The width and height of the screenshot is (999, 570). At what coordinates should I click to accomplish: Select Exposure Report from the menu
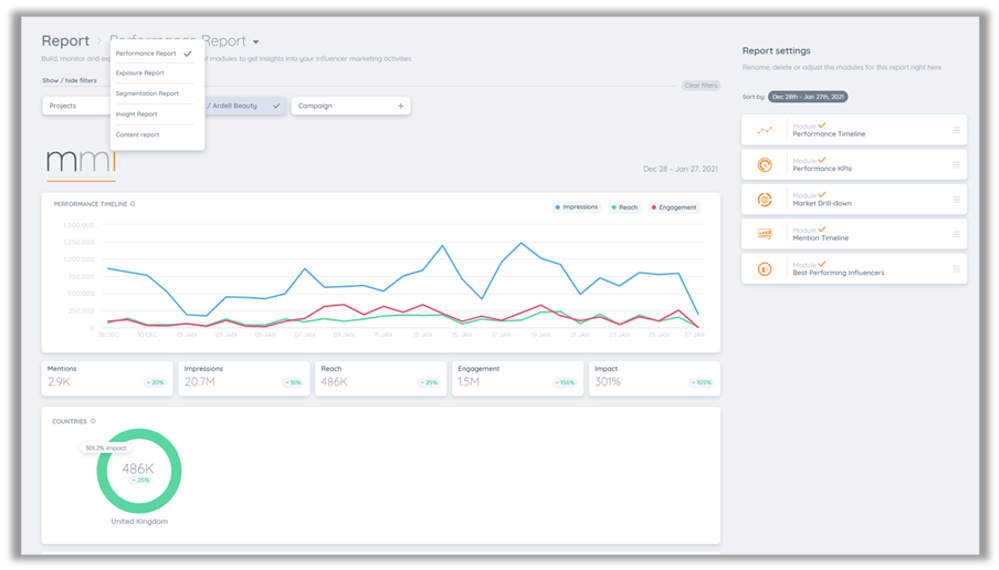pyautogui.click(x=140, y=73)
